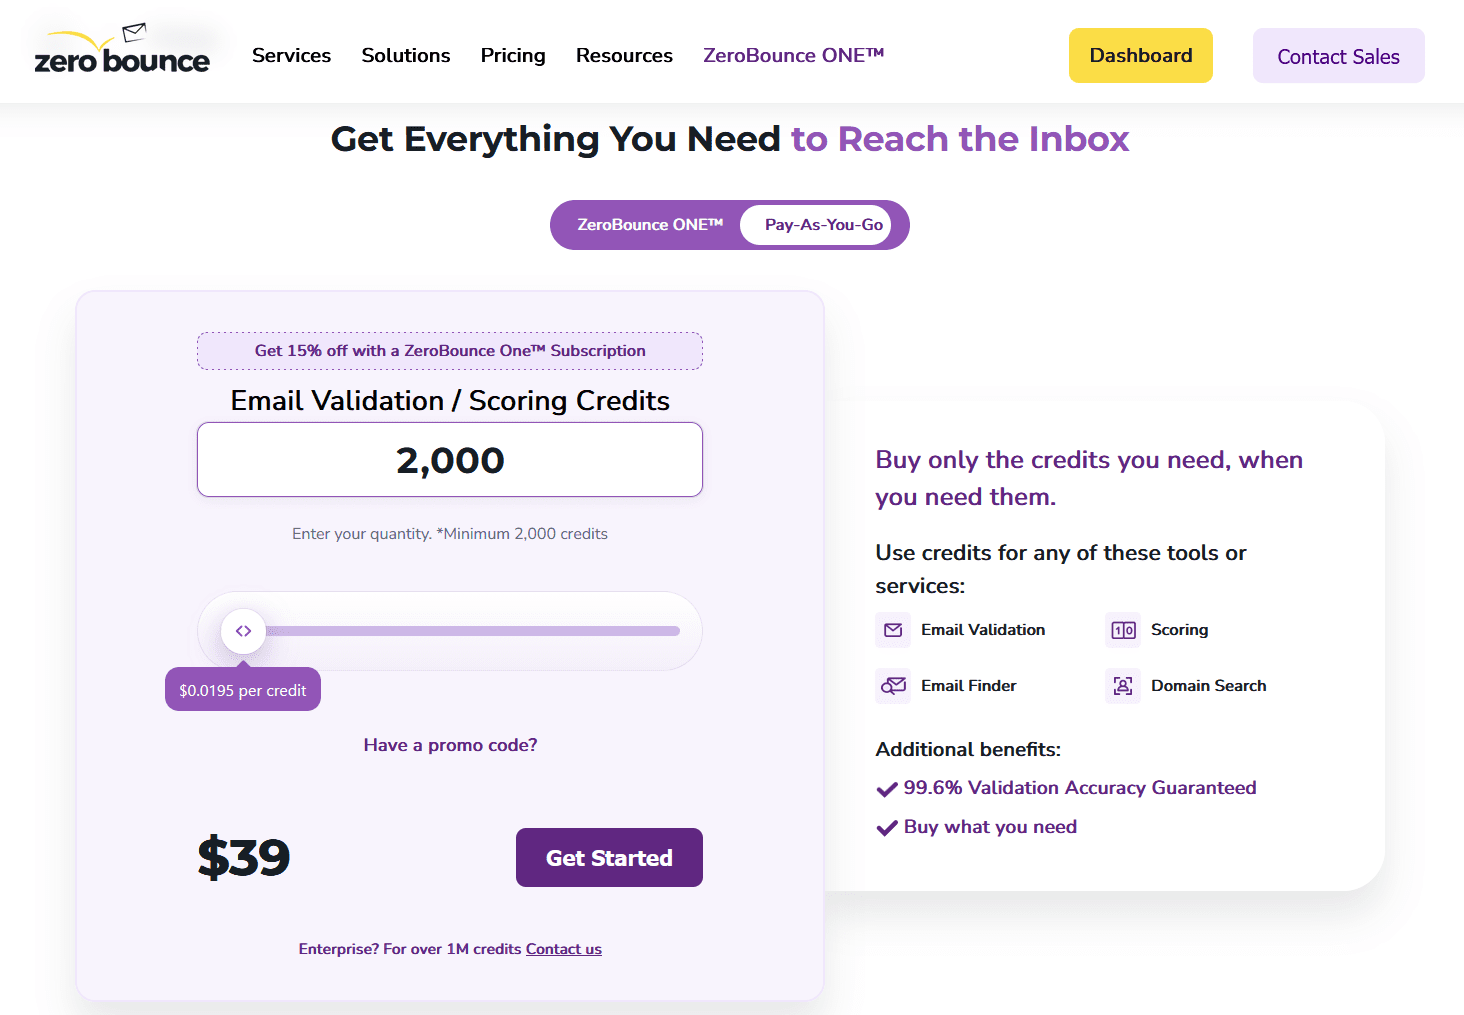Click the checkmark beside 99.6% Validation Accuracy
This screenshot has width=1464, height=1015.
click(887, 789)
